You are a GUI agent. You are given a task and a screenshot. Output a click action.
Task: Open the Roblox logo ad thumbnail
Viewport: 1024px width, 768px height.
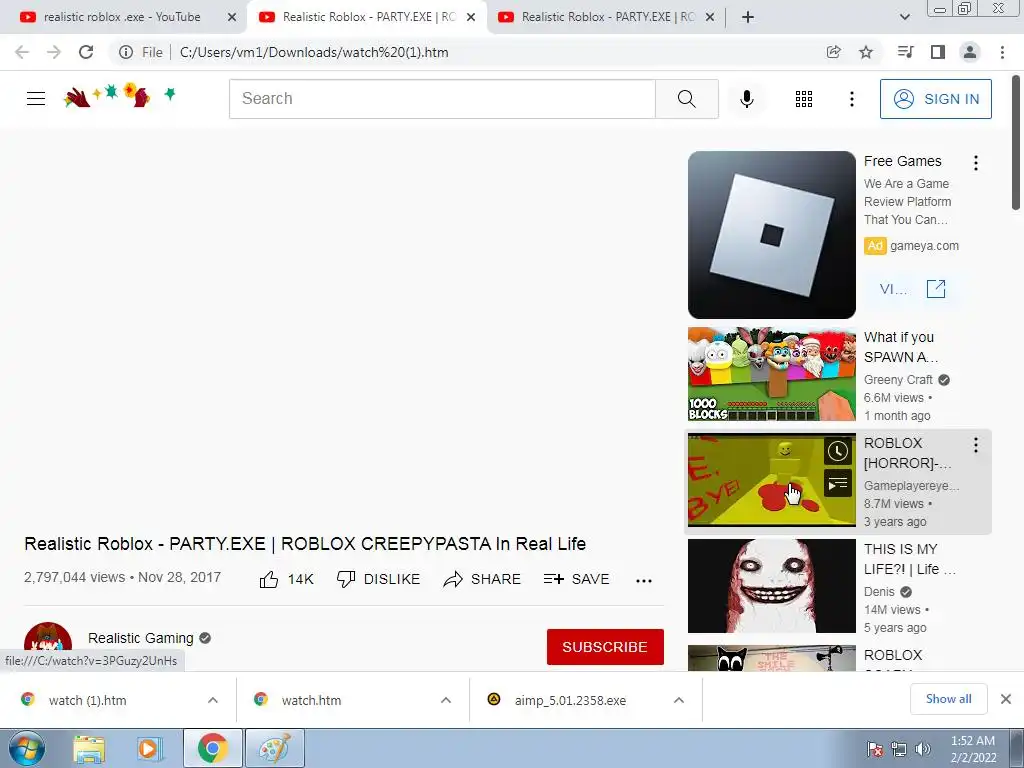click(x=771, y=235)
